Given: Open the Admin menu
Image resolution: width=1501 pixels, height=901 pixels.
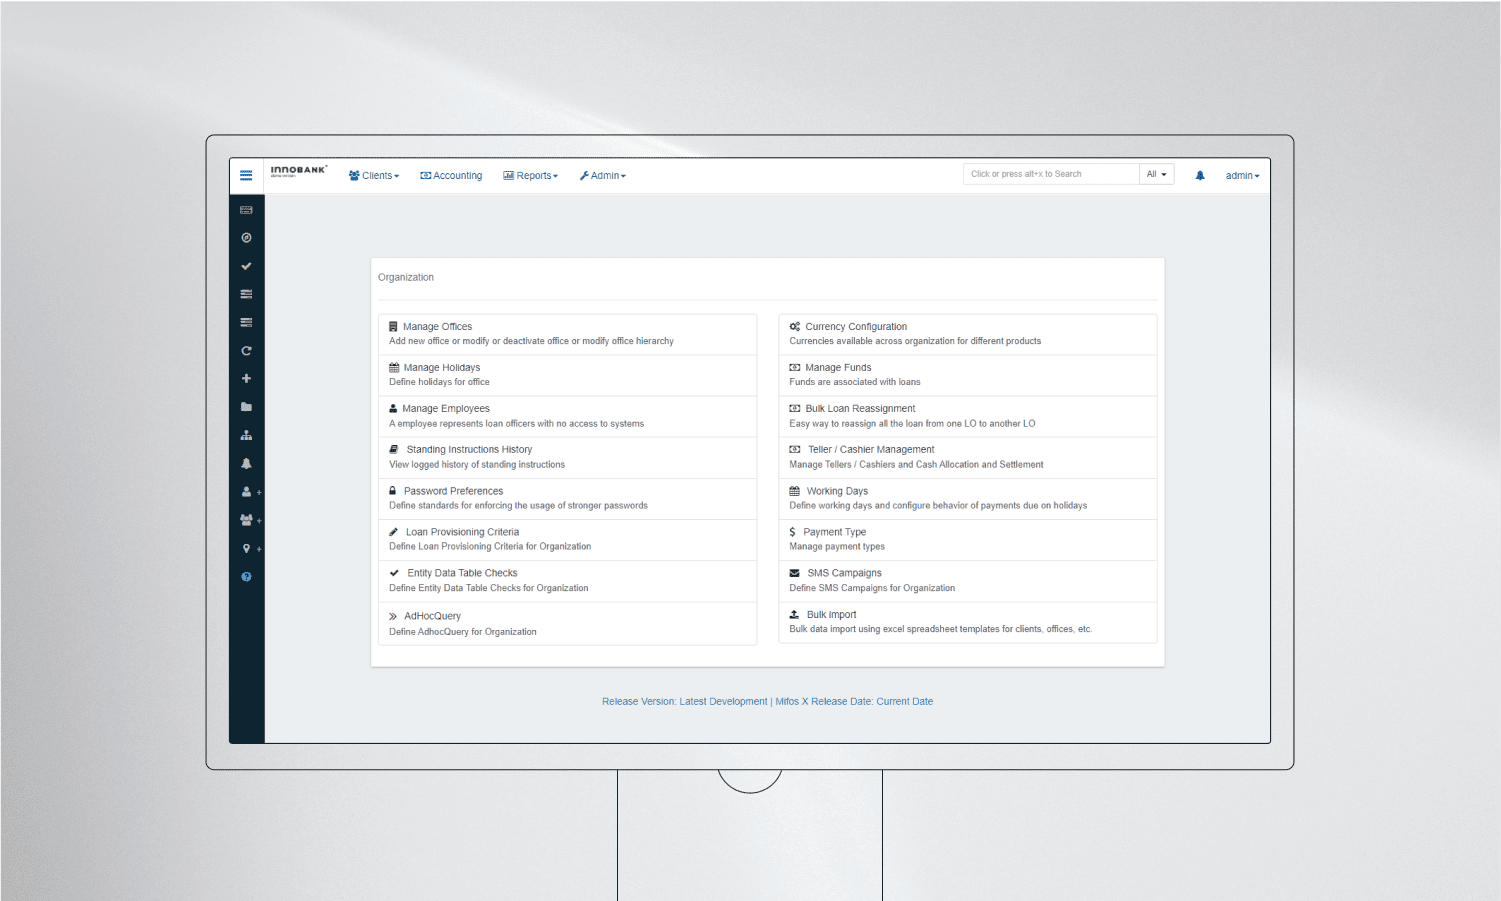Looking at the screenshot, I should tap(602, 175).
